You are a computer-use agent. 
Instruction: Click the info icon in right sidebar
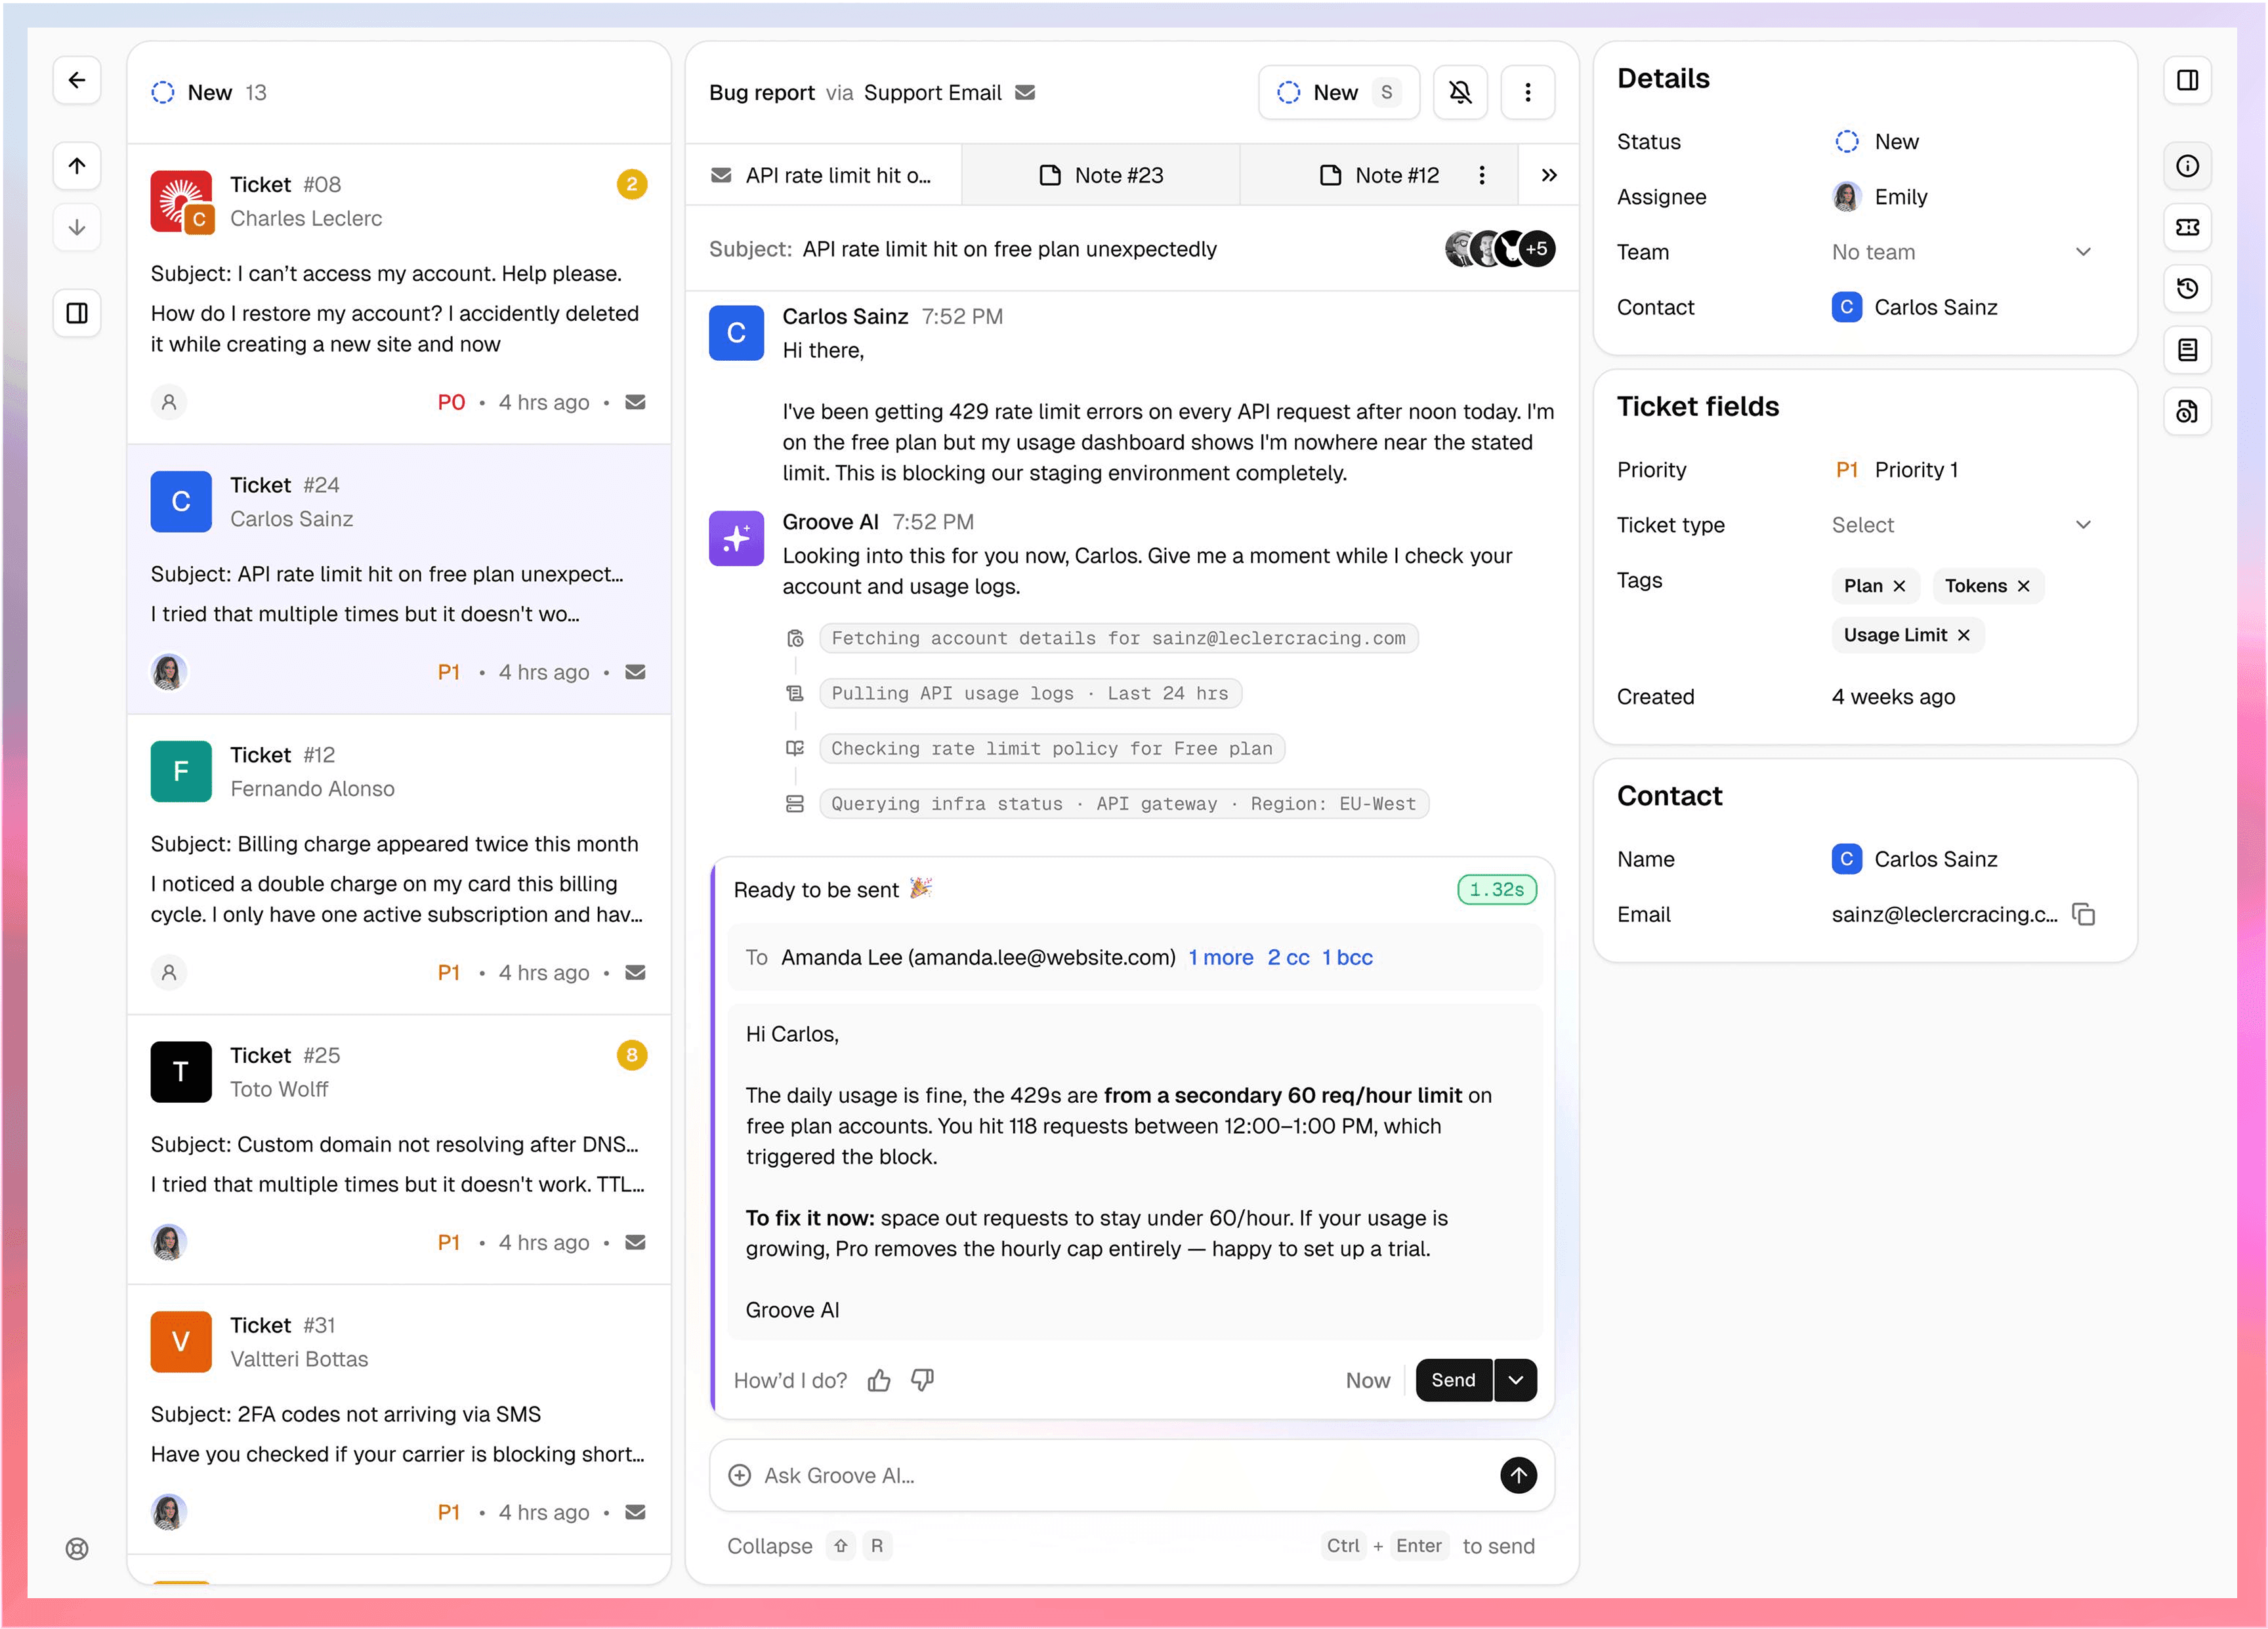point(2187,166)
